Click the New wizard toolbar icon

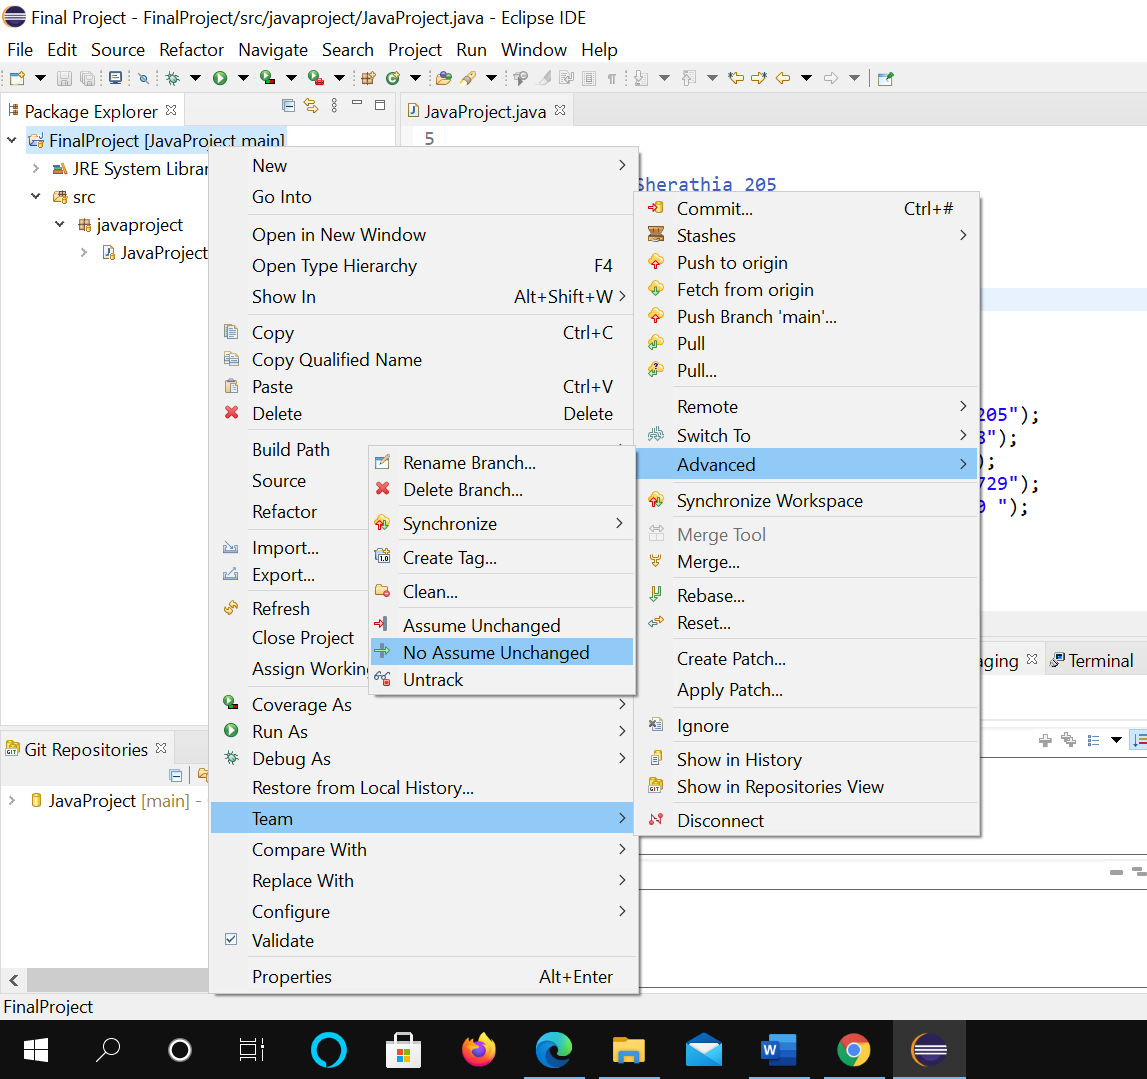pyautogui.click(x=17, y=78)
